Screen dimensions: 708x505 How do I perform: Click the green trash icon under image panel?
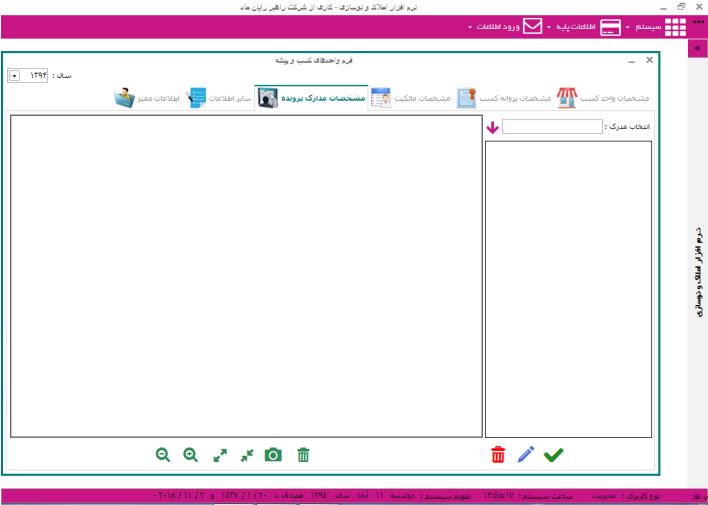pos(303,455)
